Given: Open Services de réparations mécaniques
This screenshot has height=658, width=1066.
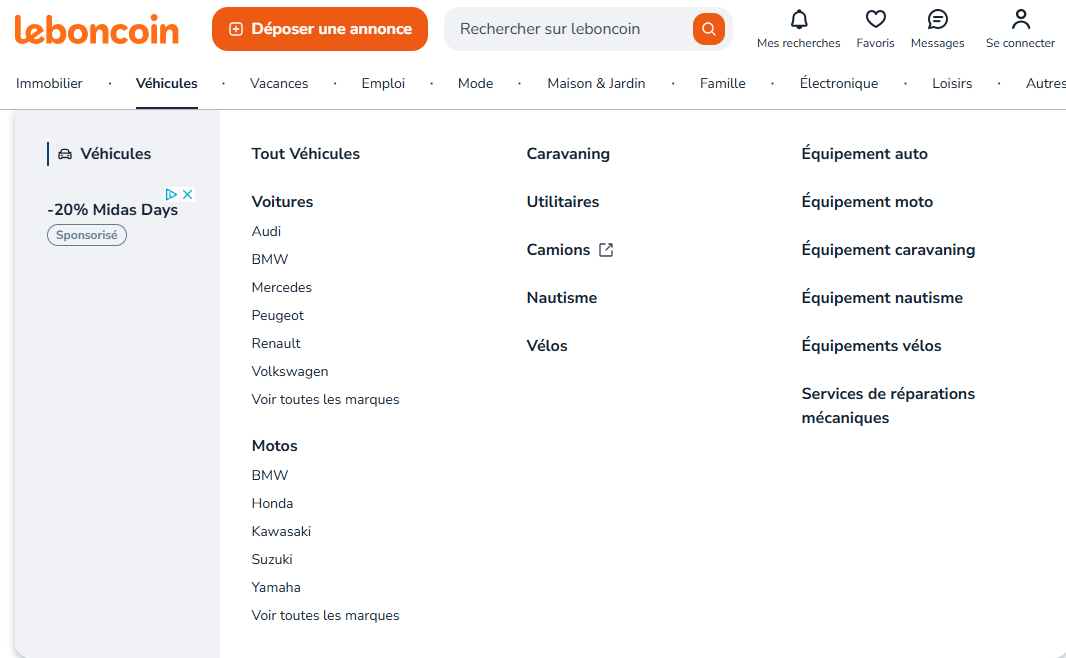Looking at the screenshot, I should click(x=887, y=405).
